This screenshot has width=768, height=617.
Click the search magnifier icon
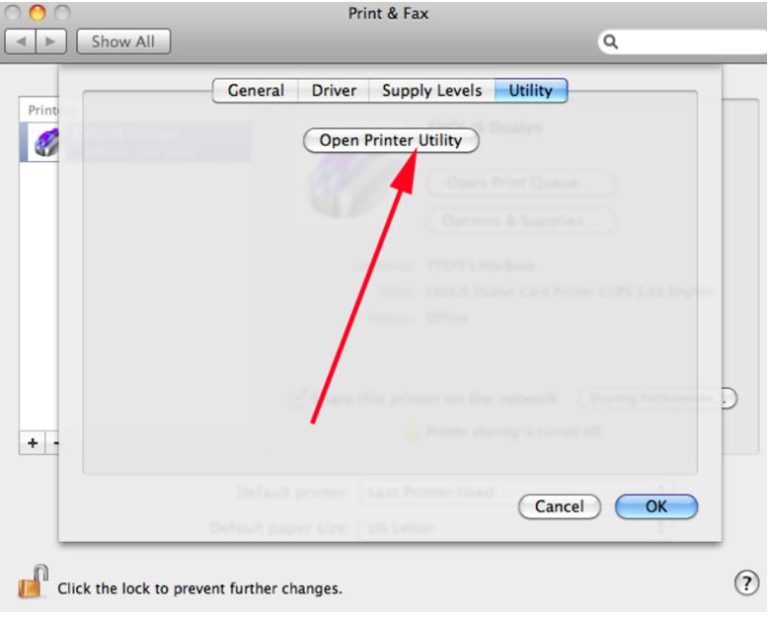610,42
